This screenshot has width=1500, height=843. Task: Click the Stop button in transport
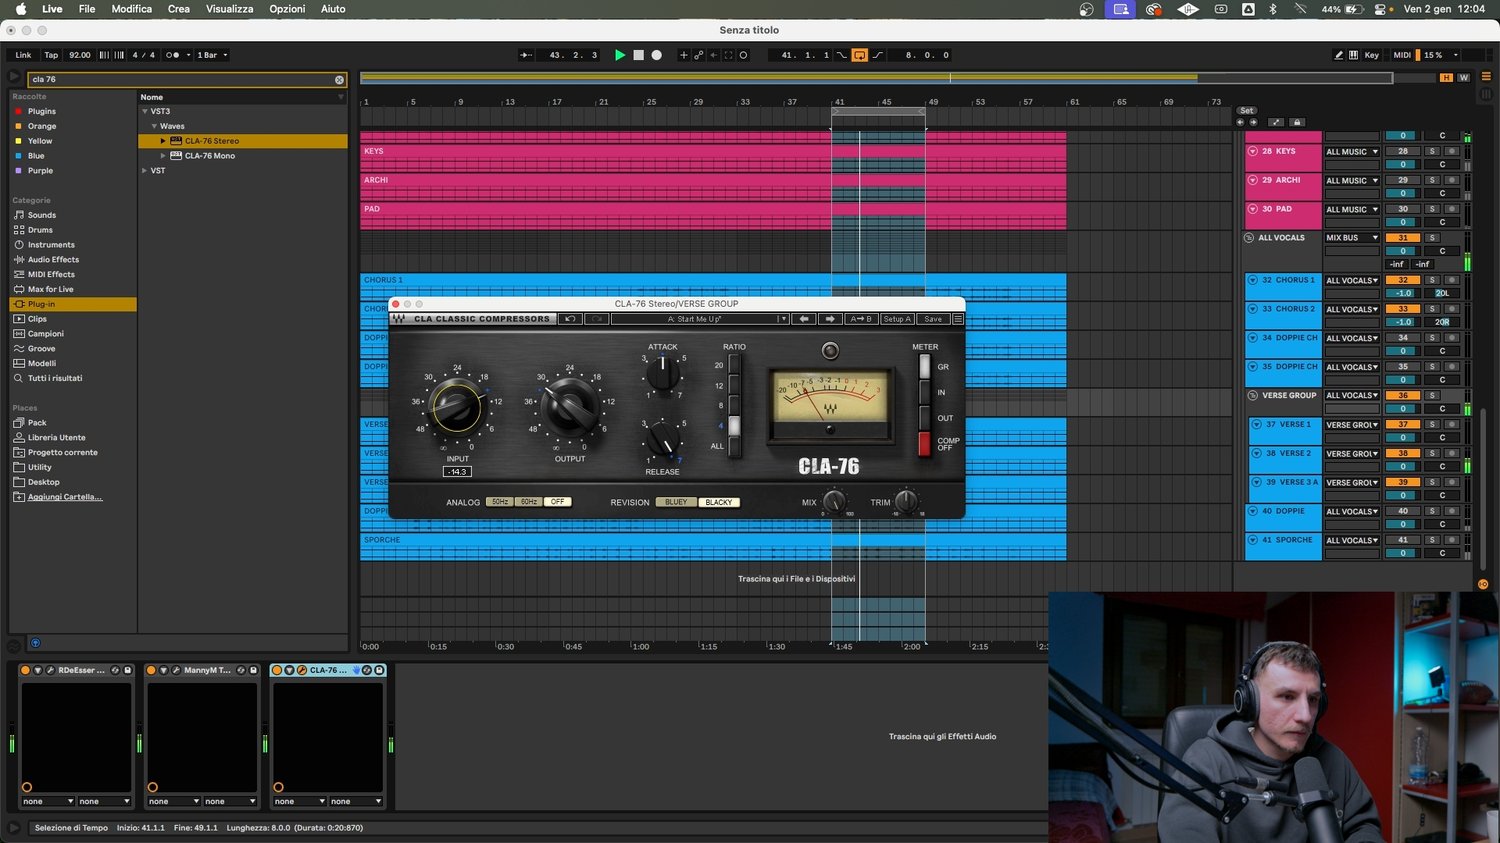[x=638, y=55]
